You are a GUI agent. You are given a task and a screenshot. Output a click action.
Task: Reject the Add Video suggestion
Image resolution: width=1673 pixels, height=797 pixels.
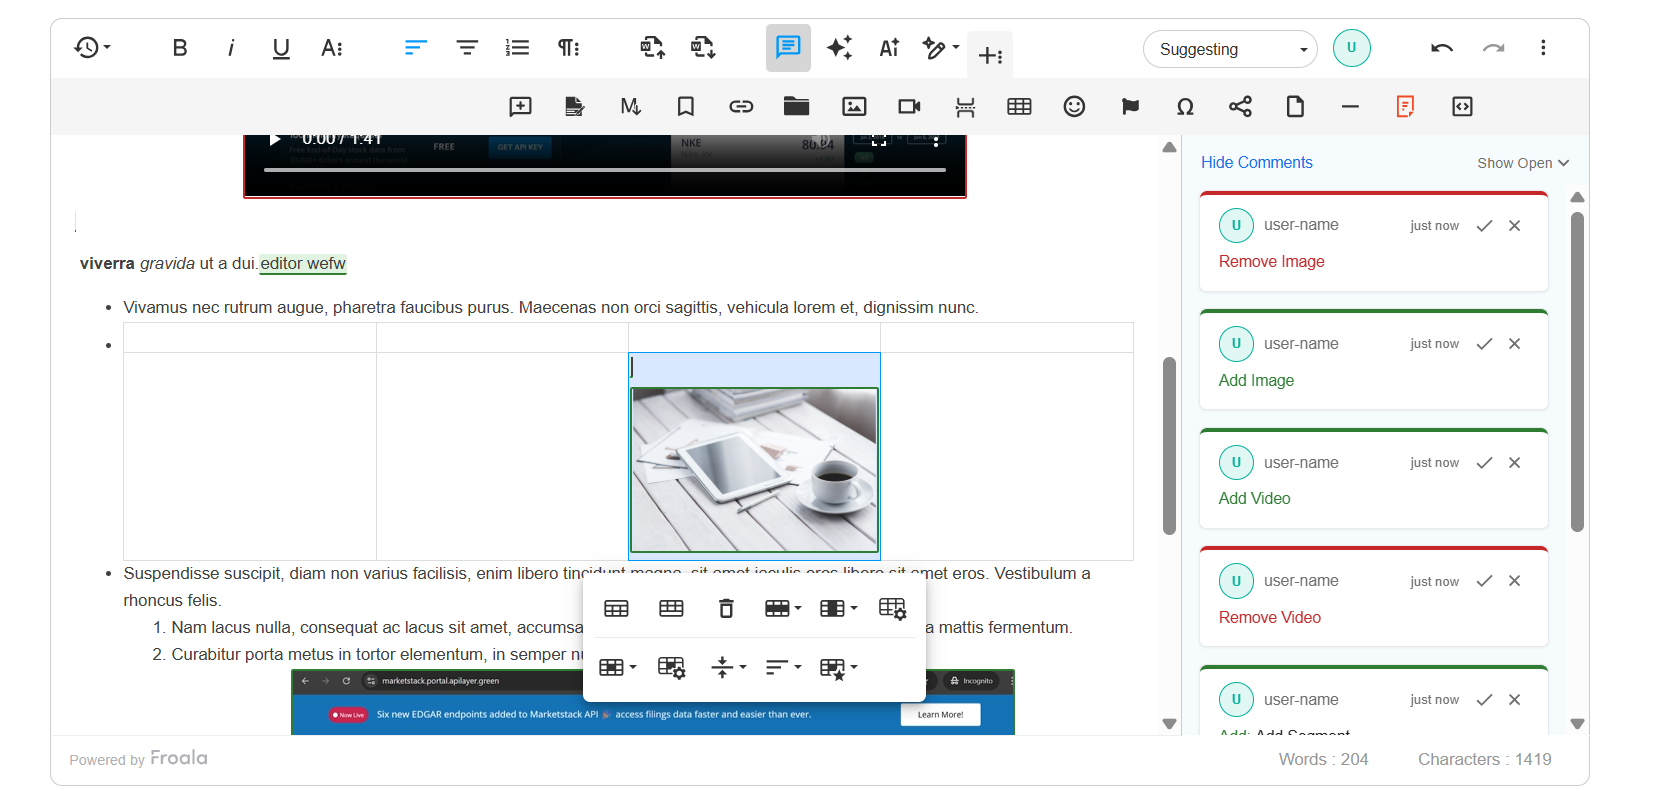click(x=1514, y=463)
